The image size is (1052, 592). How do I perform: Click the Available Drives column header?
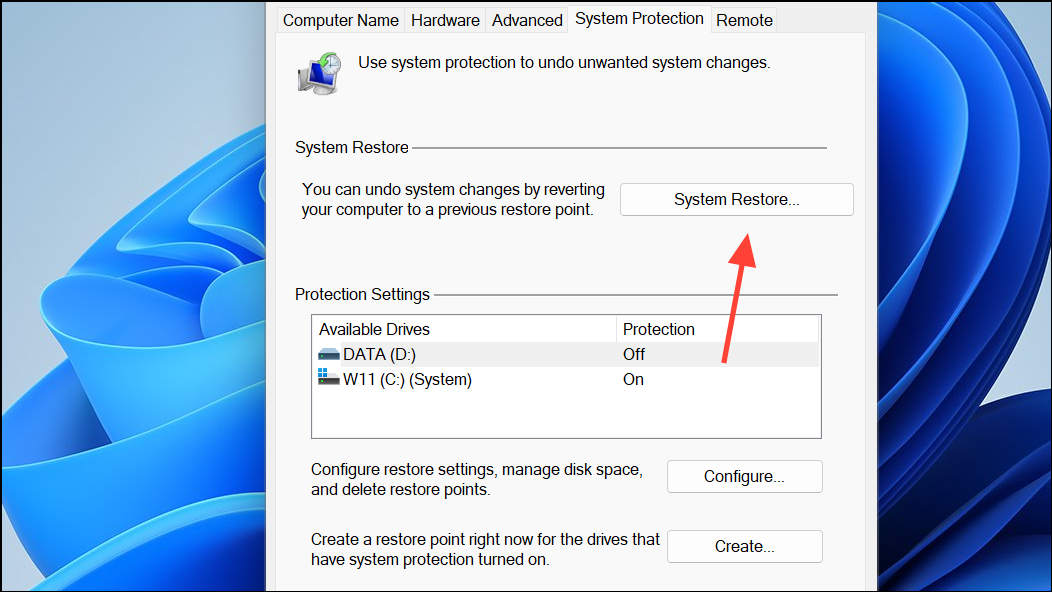coord(464,329)
